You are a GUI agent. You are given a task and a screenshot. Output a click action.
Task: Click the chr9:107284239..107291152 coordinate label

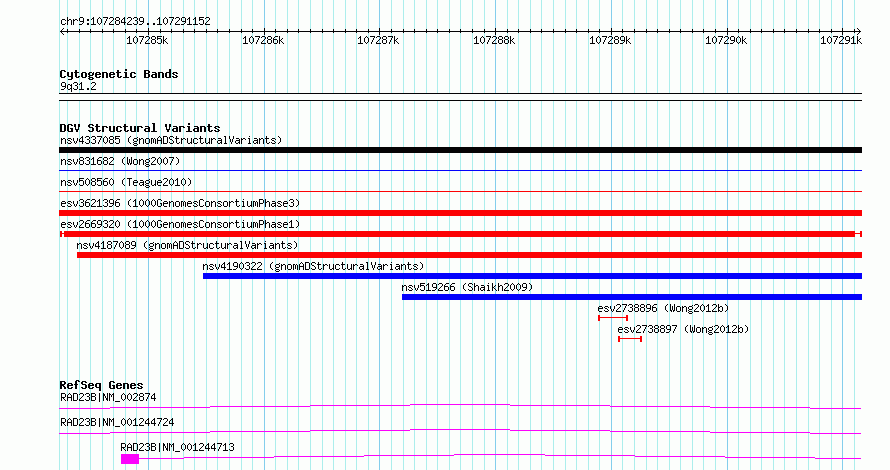click(x=135, y=22)
